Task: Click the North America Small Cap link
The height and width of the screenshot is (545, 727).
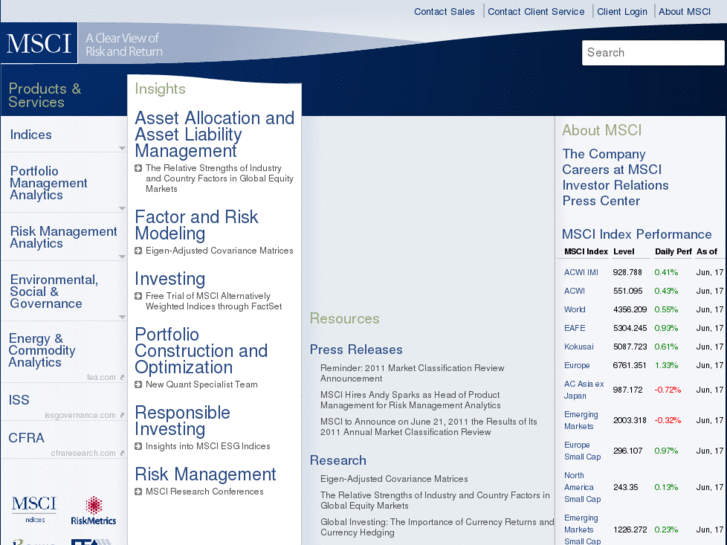Action: [x=582, y=487]
